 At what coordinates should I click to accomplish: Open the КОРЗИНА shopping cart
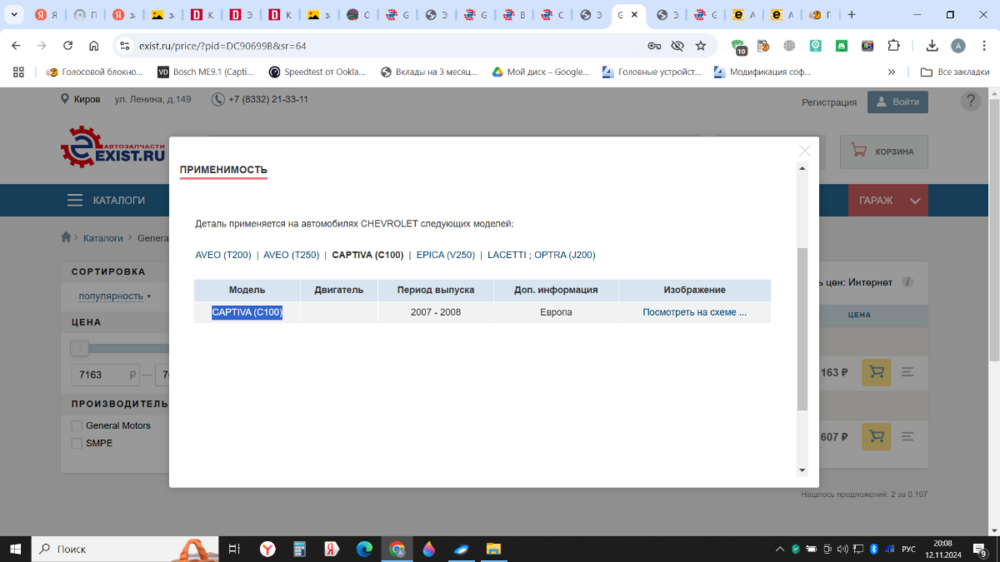click(883, 151)
